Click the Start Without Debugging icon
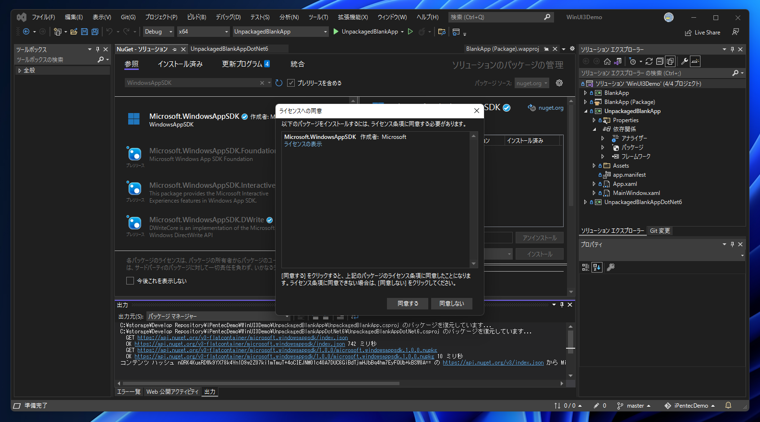 (411, 31)
